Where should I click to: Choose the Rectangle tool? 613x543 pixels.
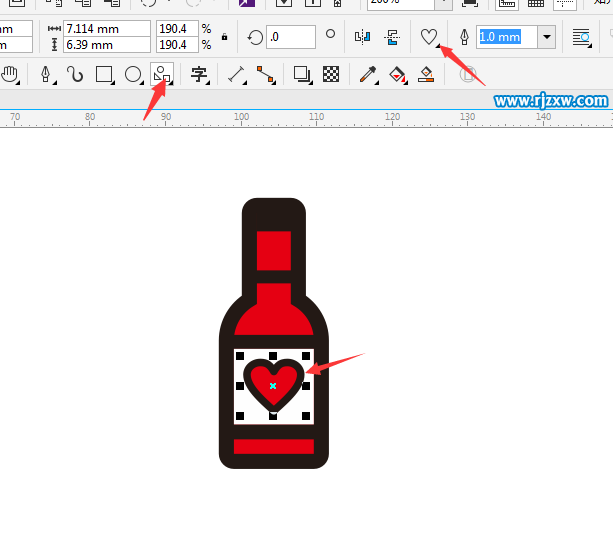(103, 74)
